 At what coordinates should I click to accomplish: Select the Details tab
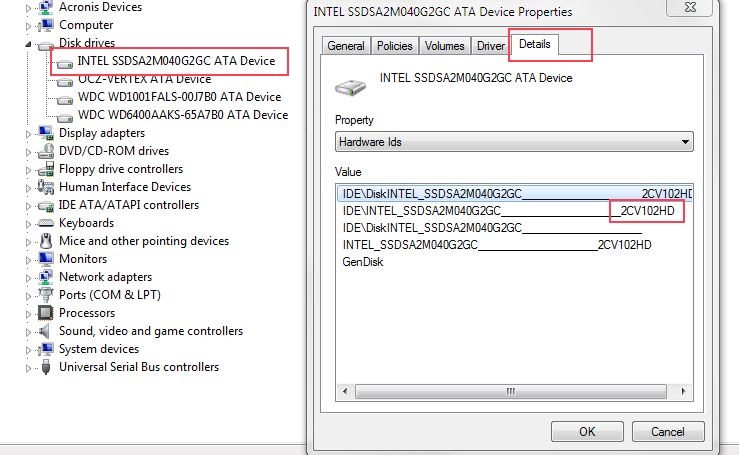point(534,44)
